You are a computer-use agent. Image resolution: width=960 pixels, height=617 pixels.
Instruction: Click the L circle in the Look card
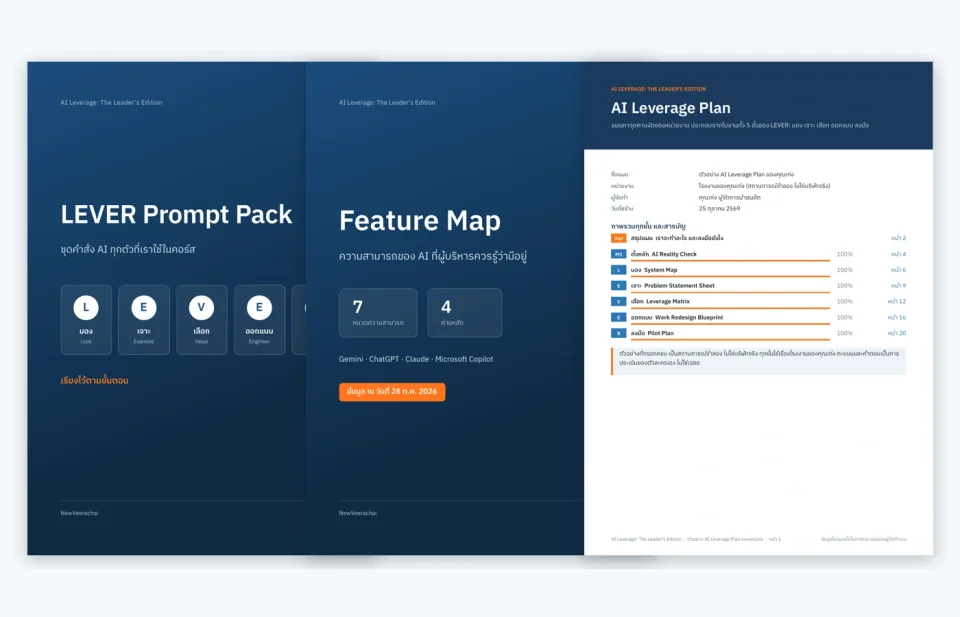point(86,307)
